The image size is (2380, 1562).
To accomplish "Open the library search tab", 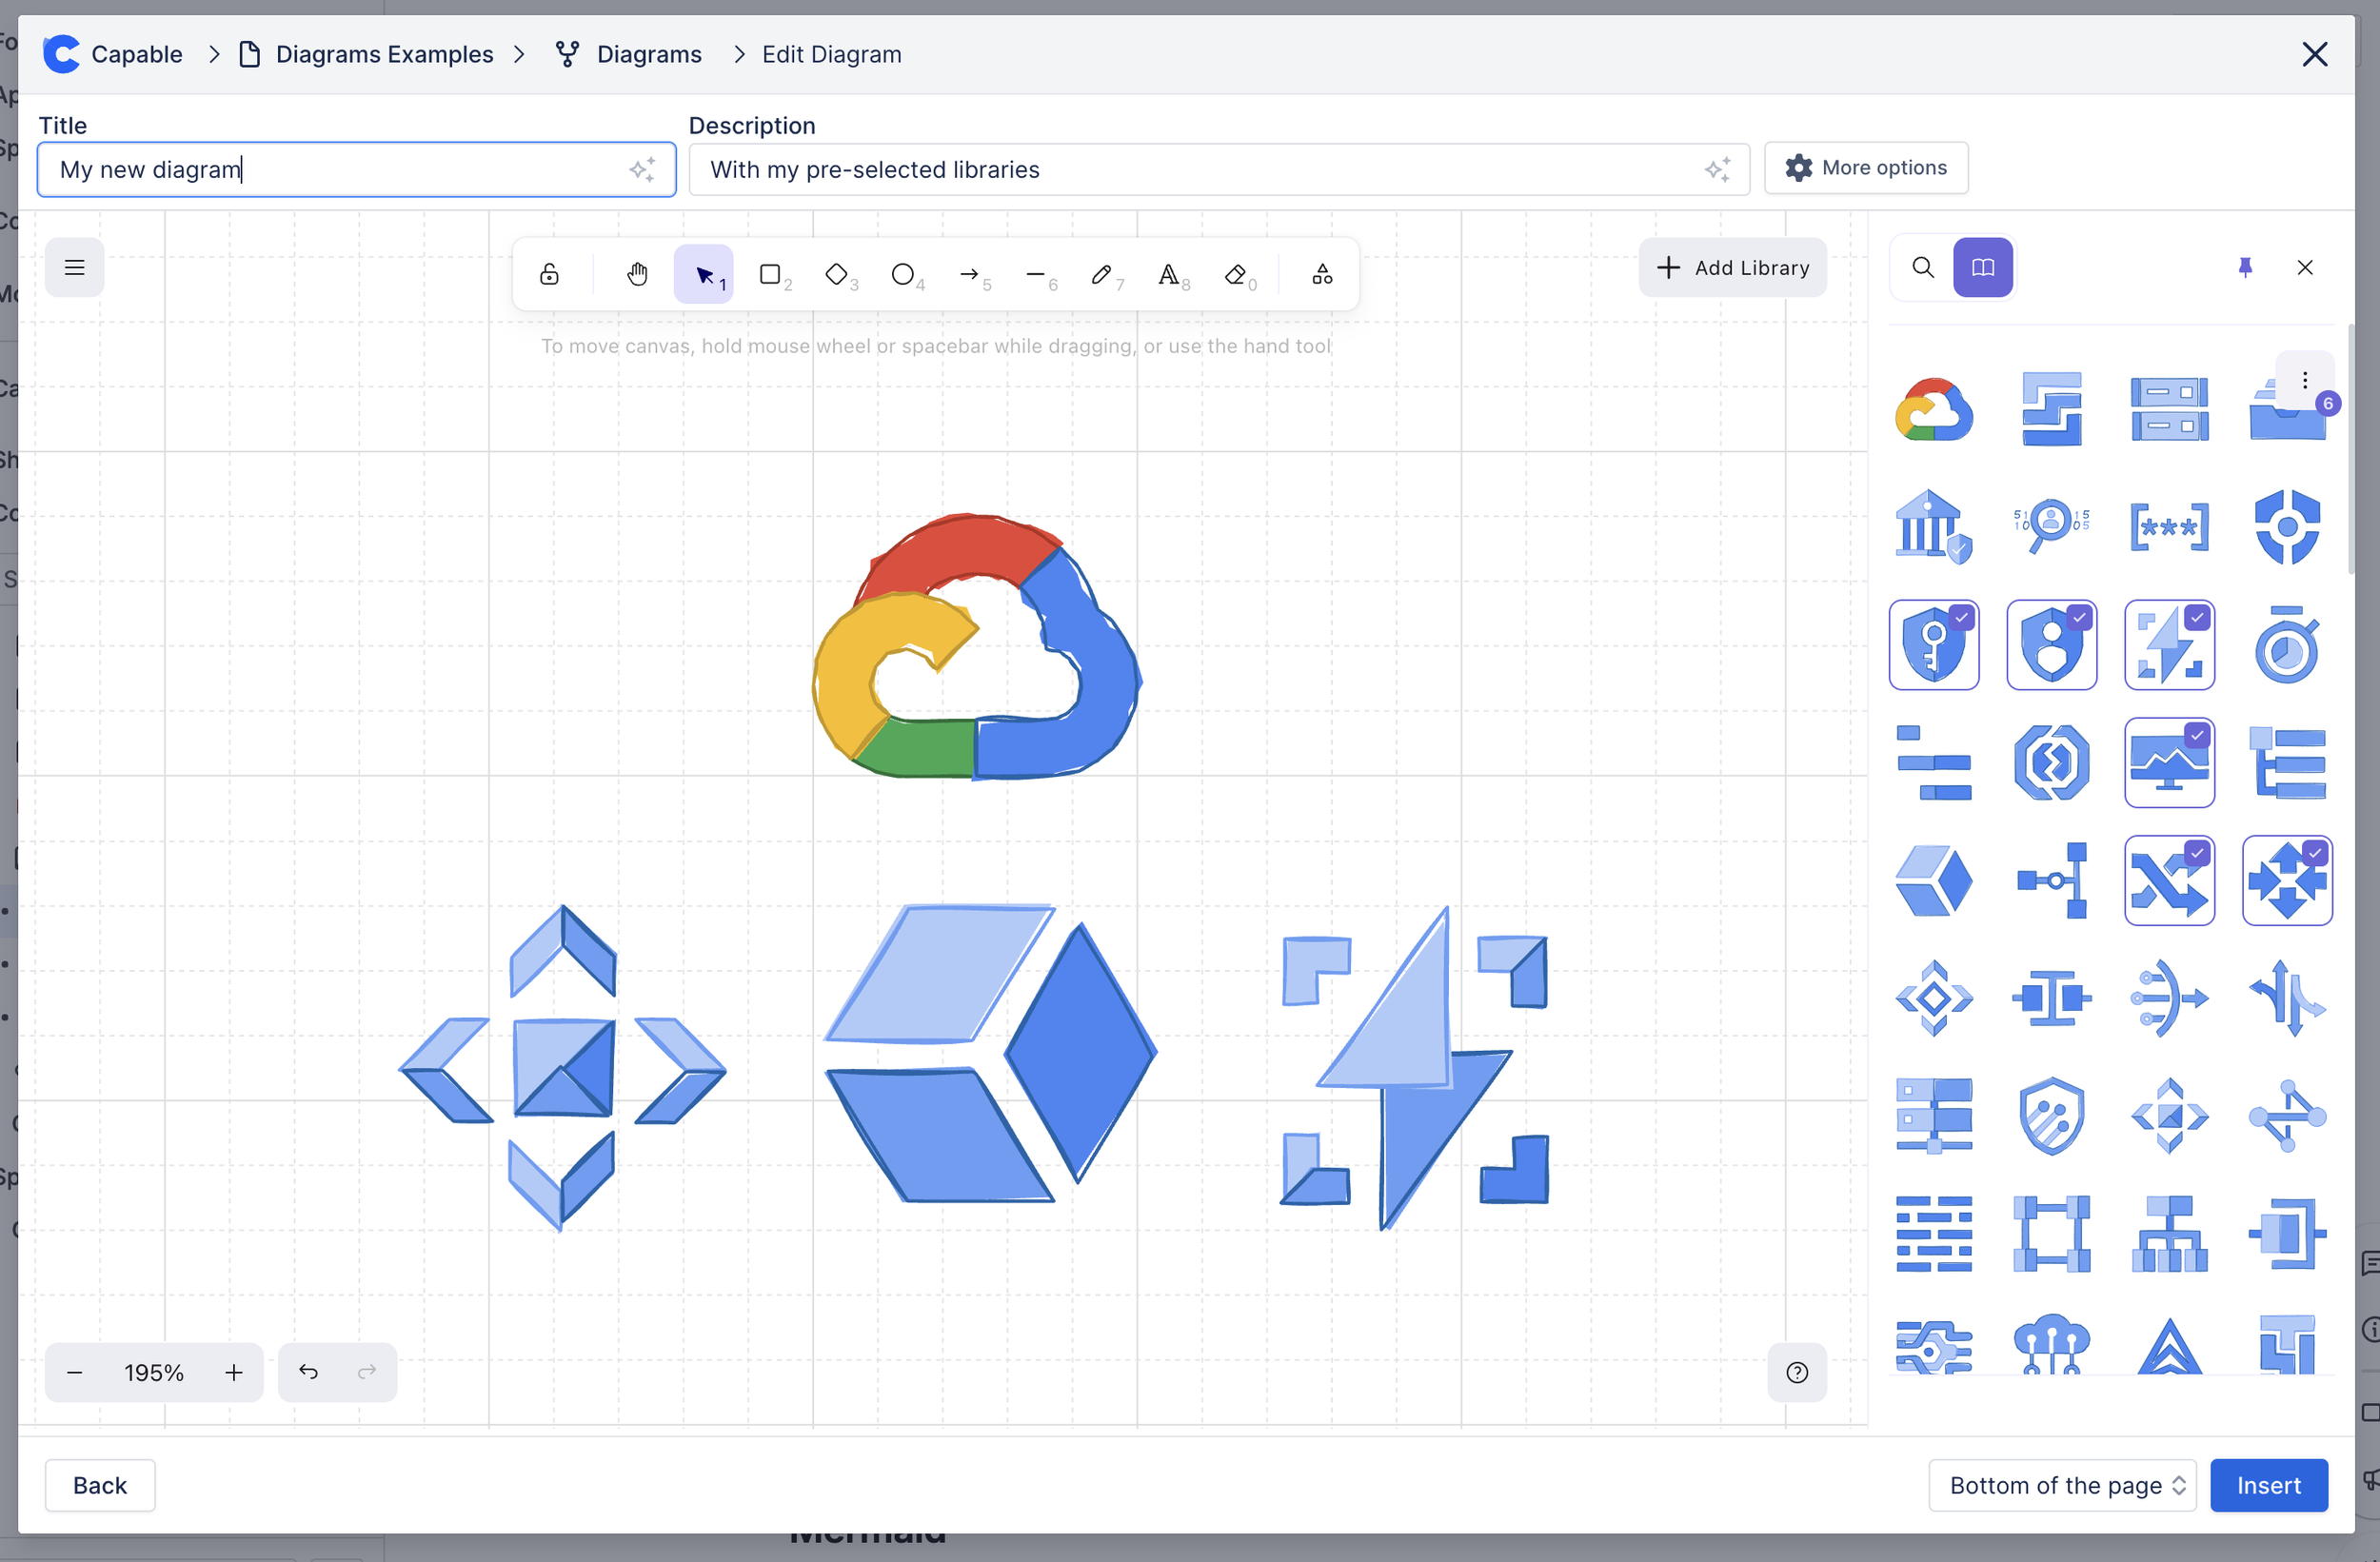I will [1923, 267].
